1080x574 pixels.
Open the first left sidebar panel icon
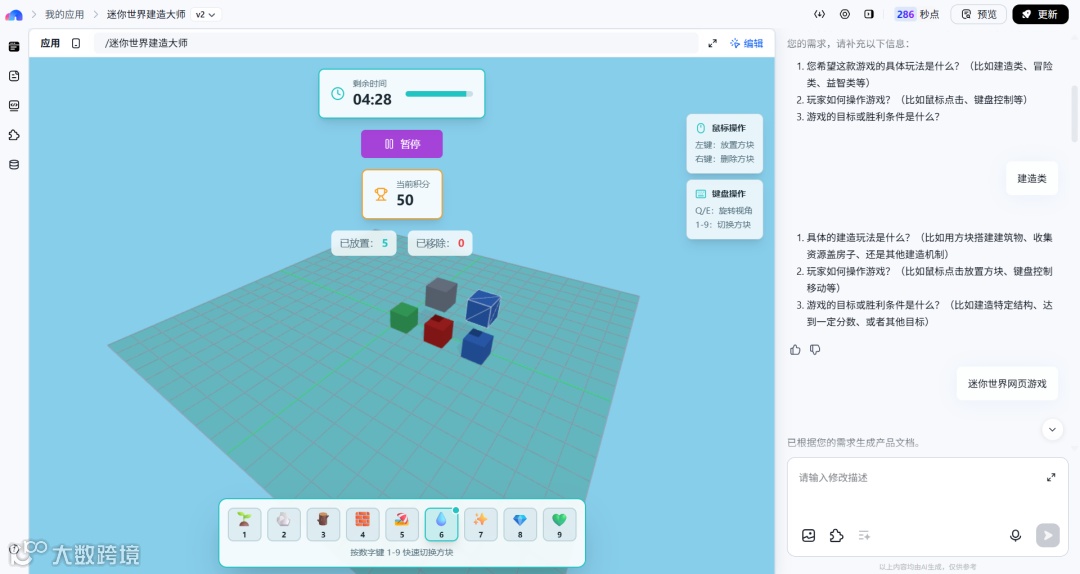point(14,47)
